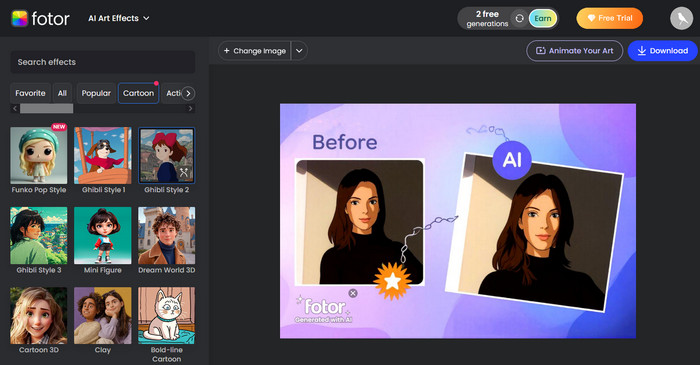Click the refresh generations icon
This screenshot has height=365, width=700.
[x=519, y=18]
